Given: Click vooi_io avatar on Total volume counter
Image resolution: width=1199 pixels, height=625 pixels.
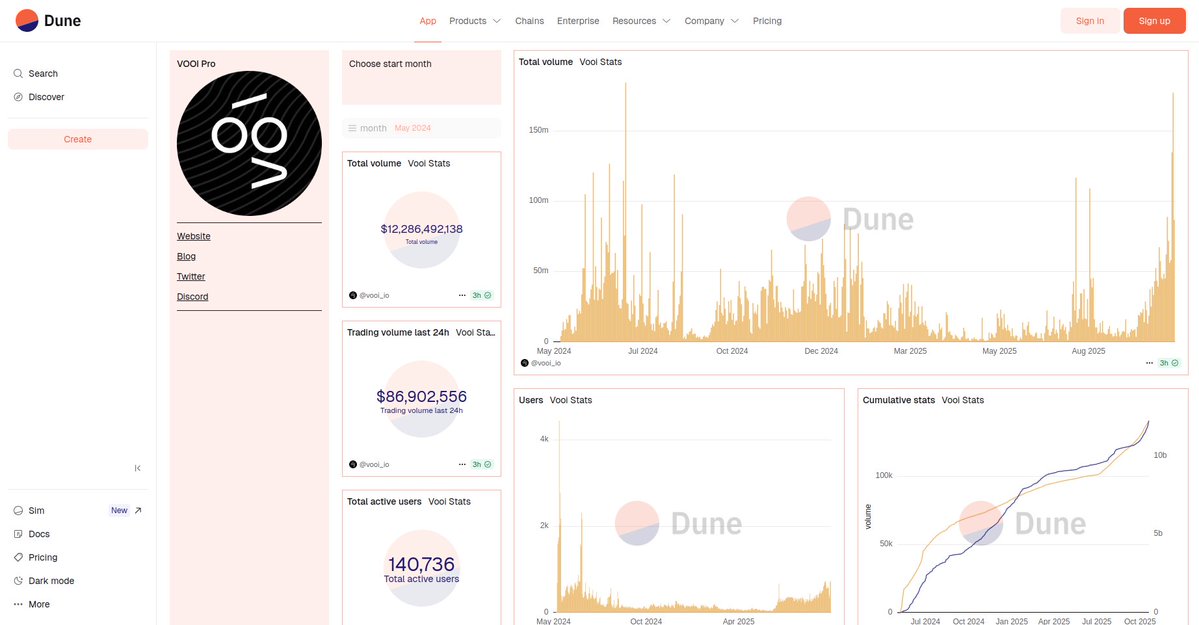Looking at the screenshot, I should pyautogui.click(x=353, y=295).
